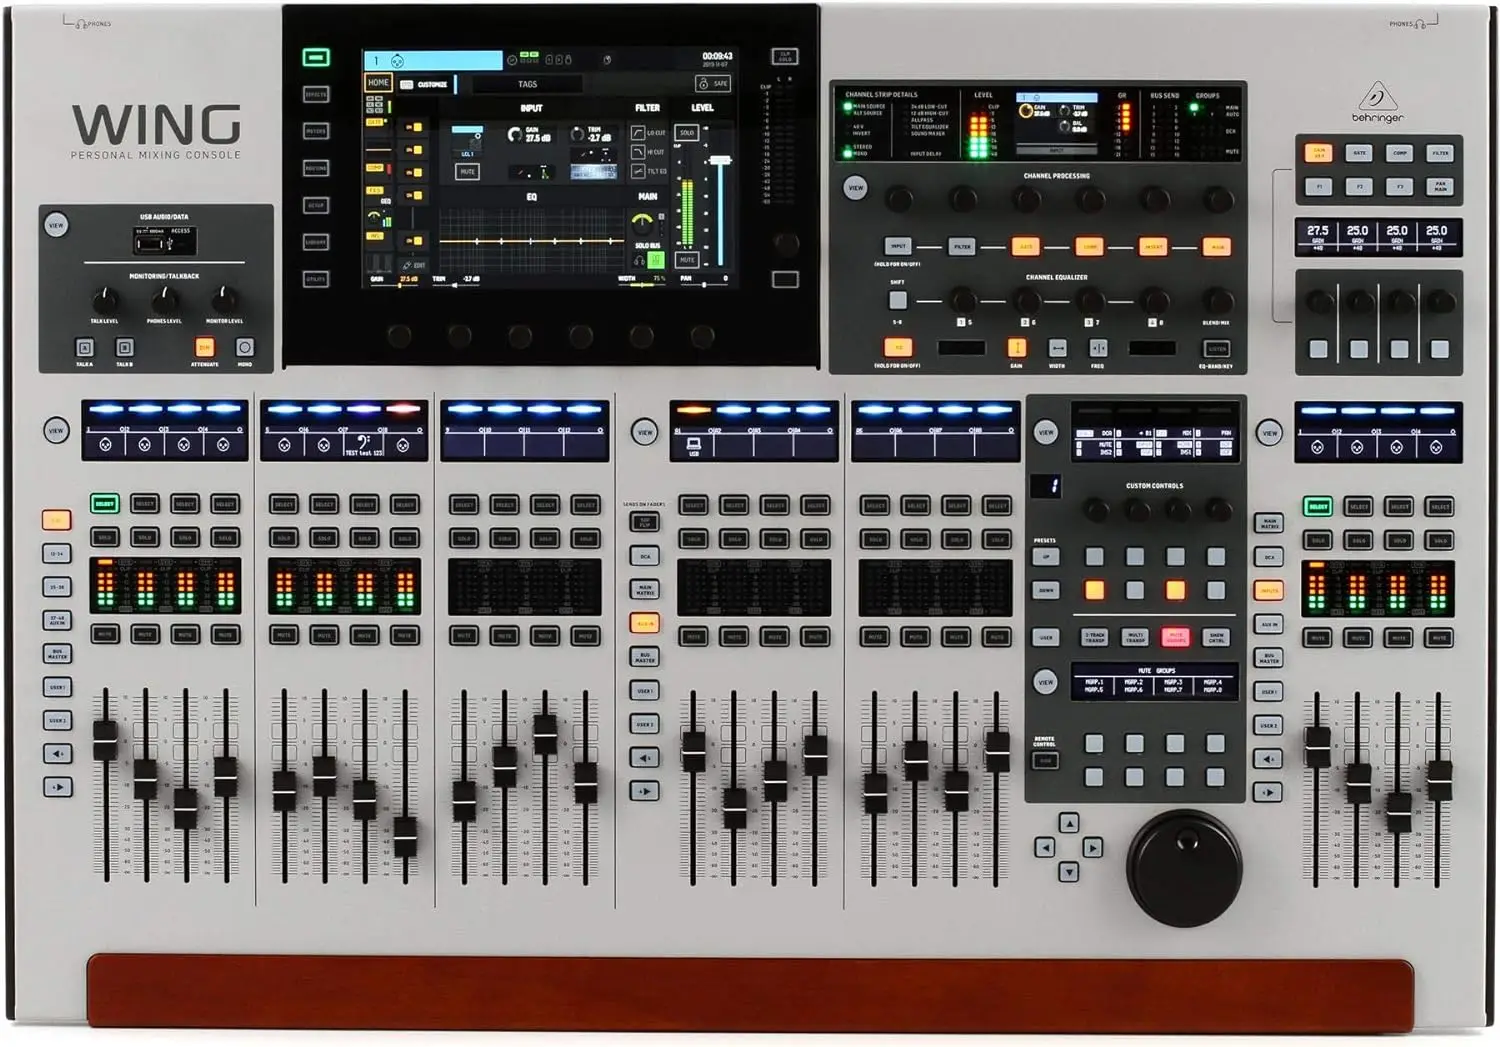Open the Utility screen button
This screenshot has height=1047, width=1500.
click(316, 279)
